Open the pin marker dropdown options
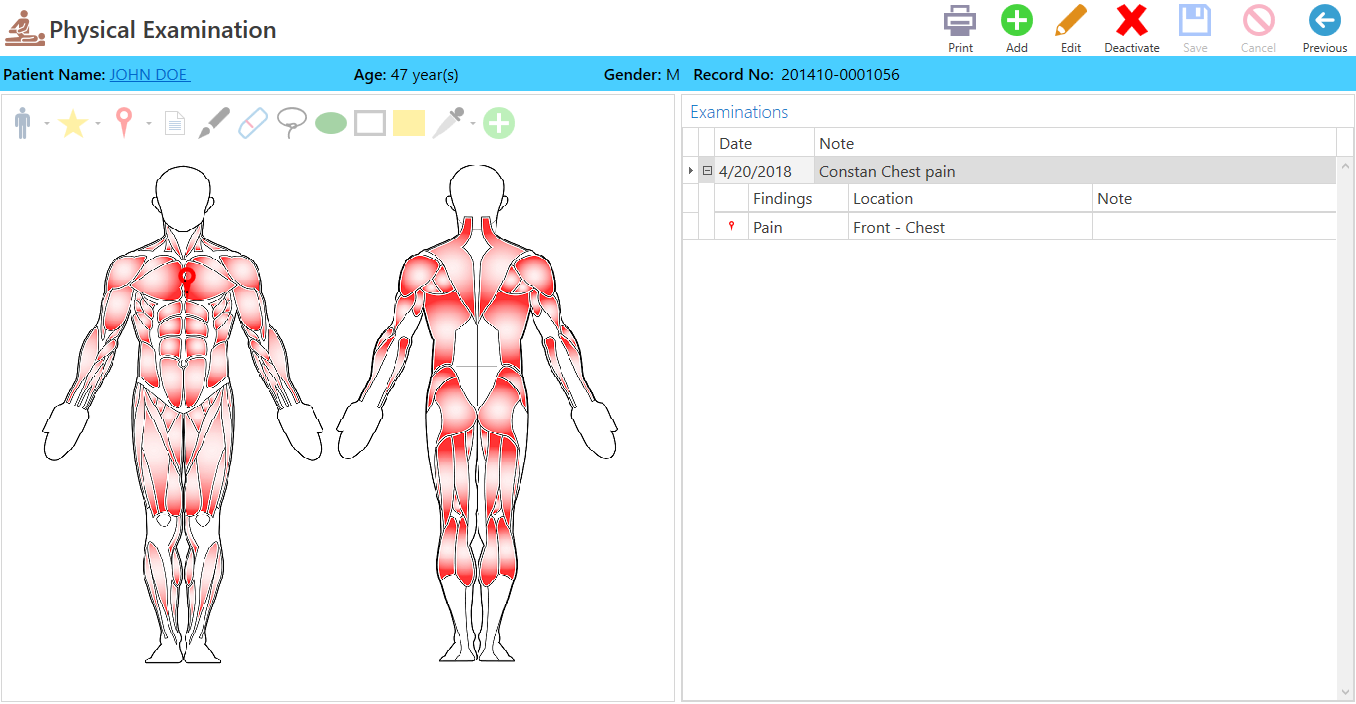 [148, 123]
